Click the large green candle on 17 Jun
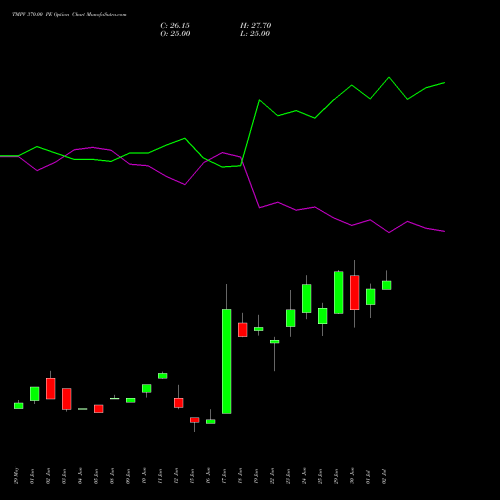The width and height of the screenshot is (500, 500). (x=227, y=361)
